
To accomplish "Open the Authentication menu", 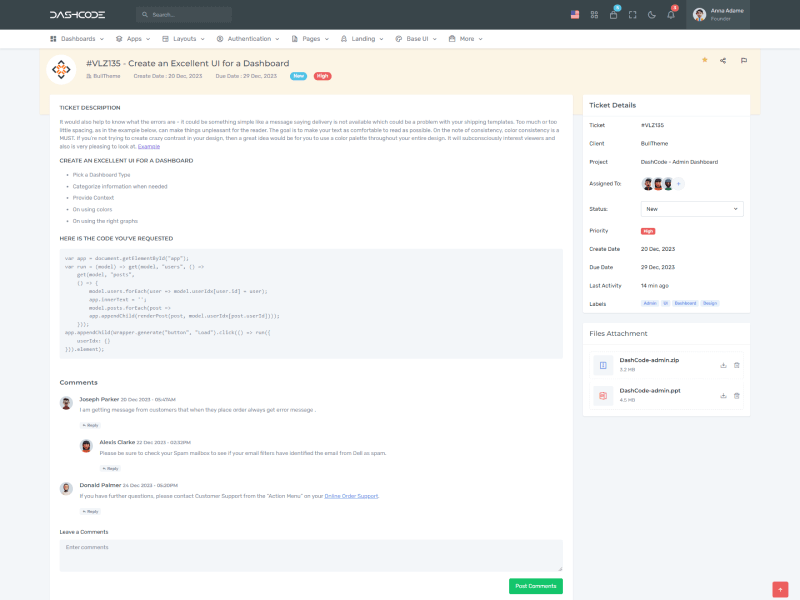I will click(x=248, y=39).
